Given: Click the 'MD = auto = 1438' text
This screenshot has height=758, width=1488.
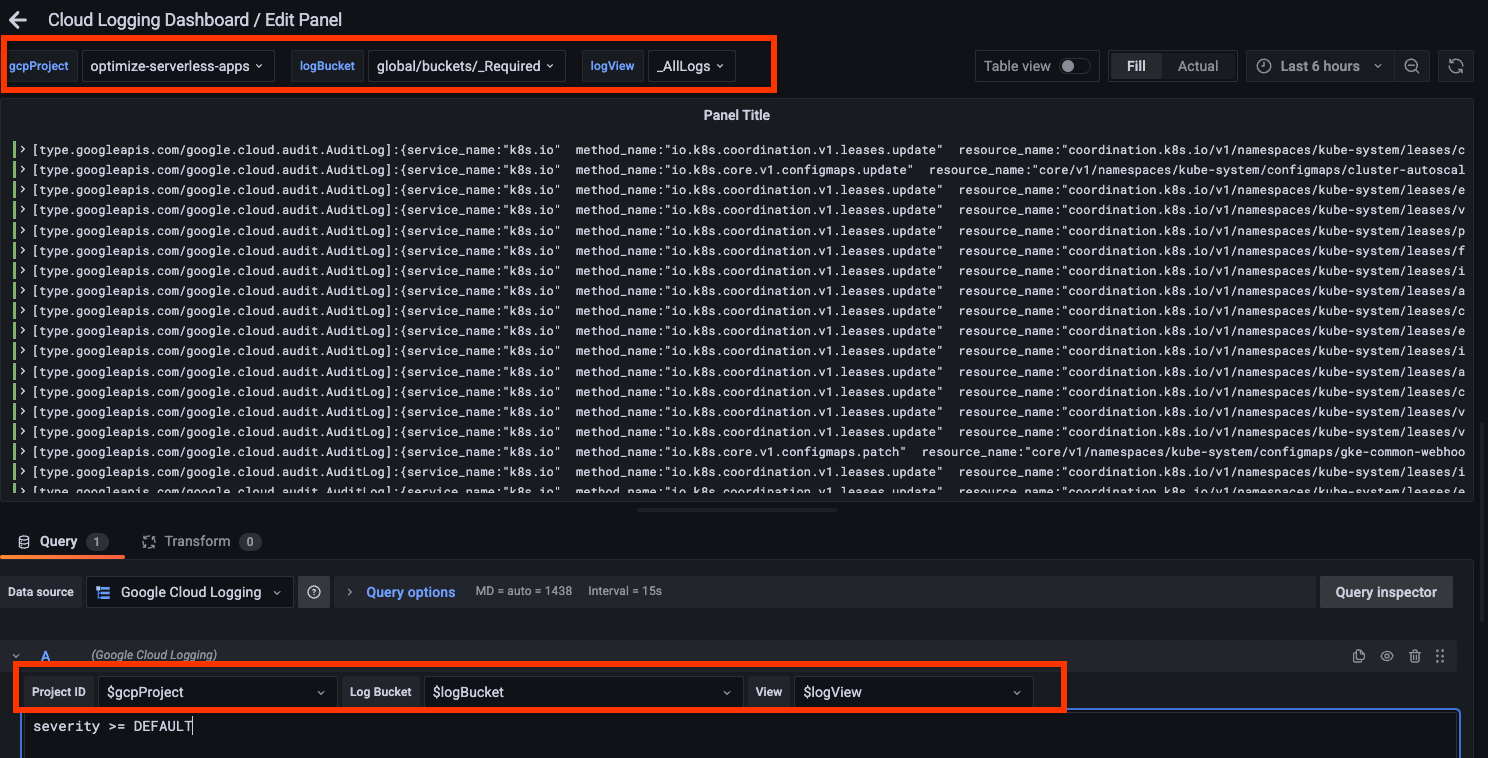Looking at the screenshot, I should click(x=523, y=591).
